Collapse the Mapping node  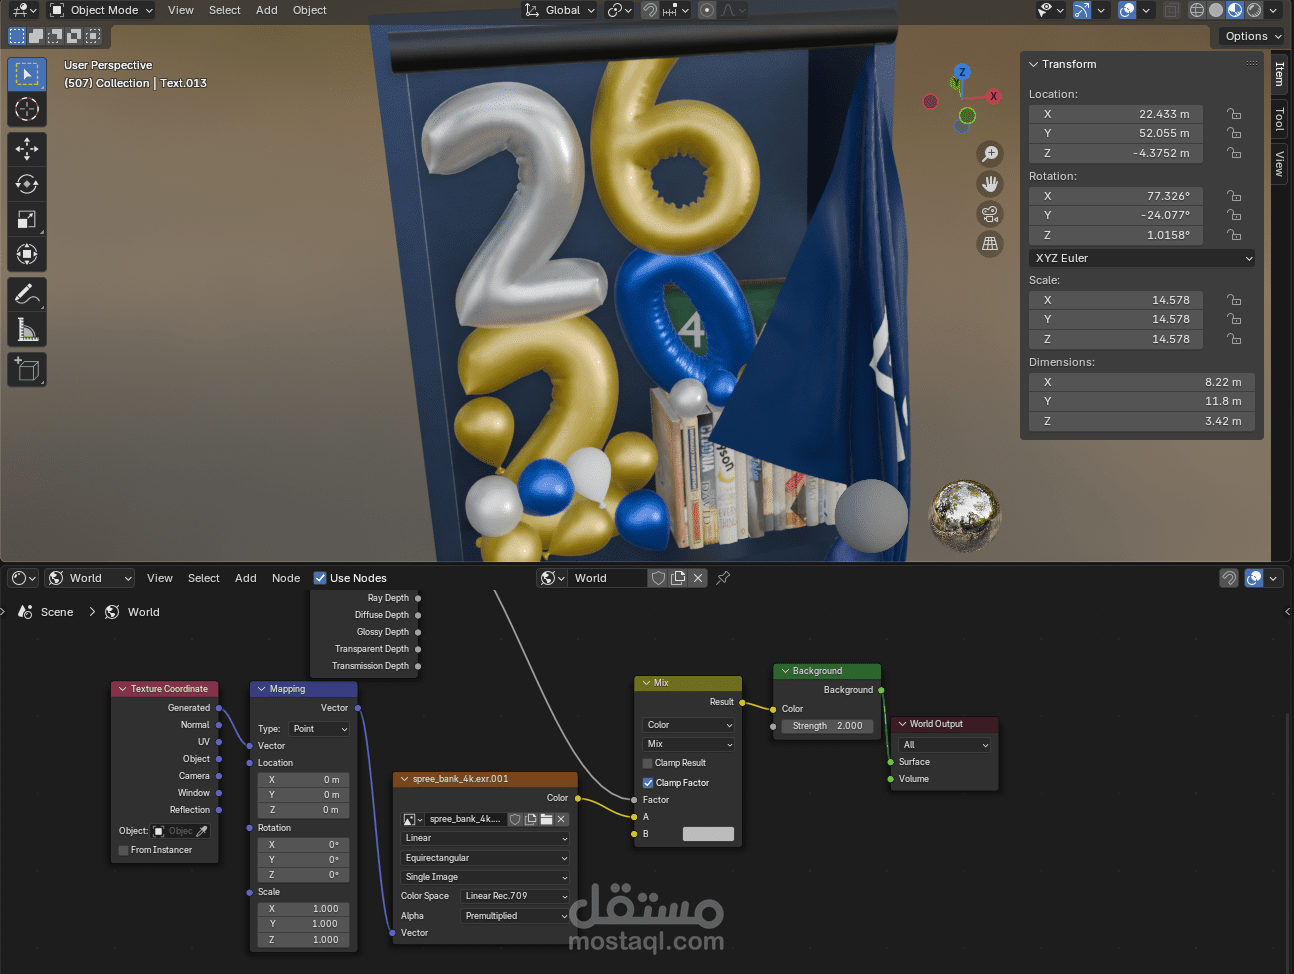point(262,689)
